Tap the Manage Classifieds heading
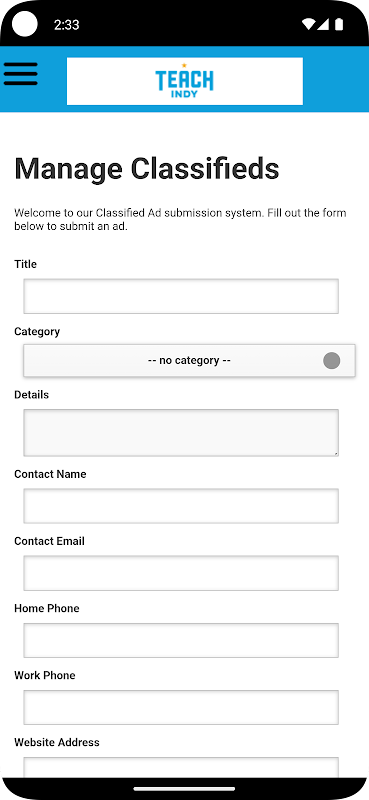 click(147, 169)
